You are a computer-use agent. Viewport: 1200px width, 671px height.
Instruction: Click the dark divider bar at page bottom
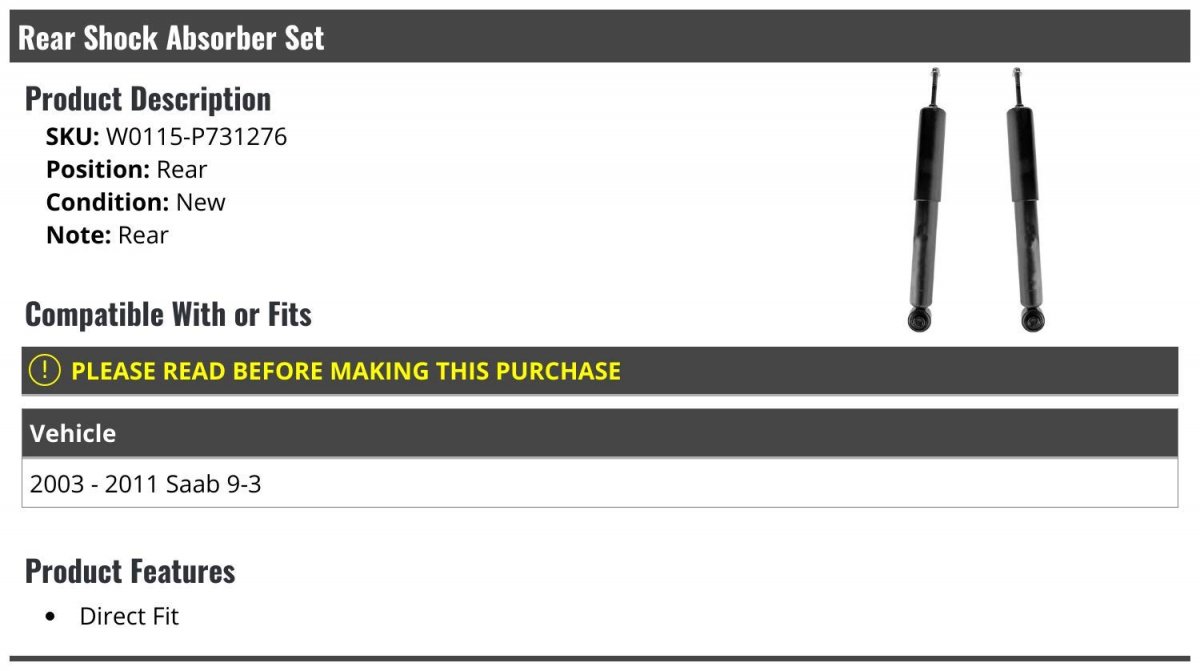tap(600, 659)
